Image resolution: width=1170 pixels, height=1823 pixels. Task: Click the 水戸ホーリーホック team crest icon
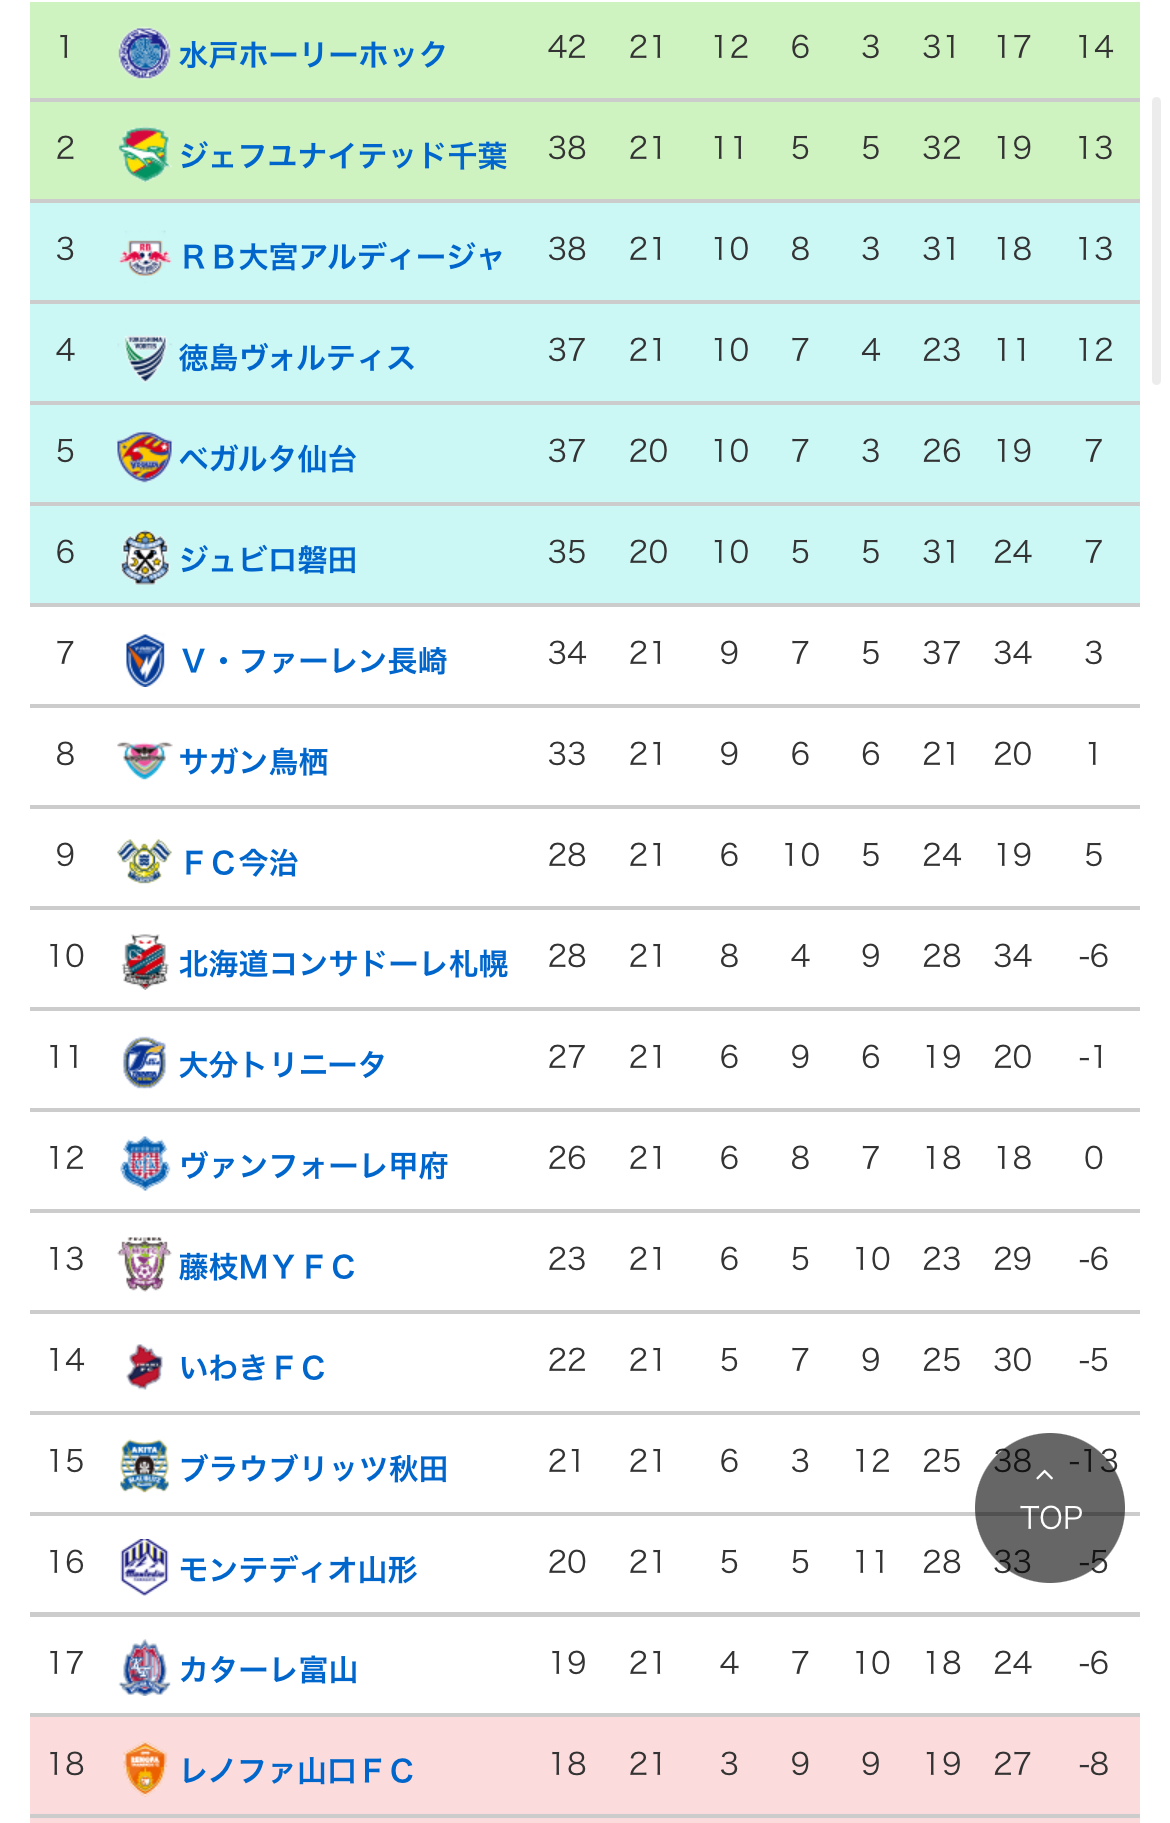(144, 53)
